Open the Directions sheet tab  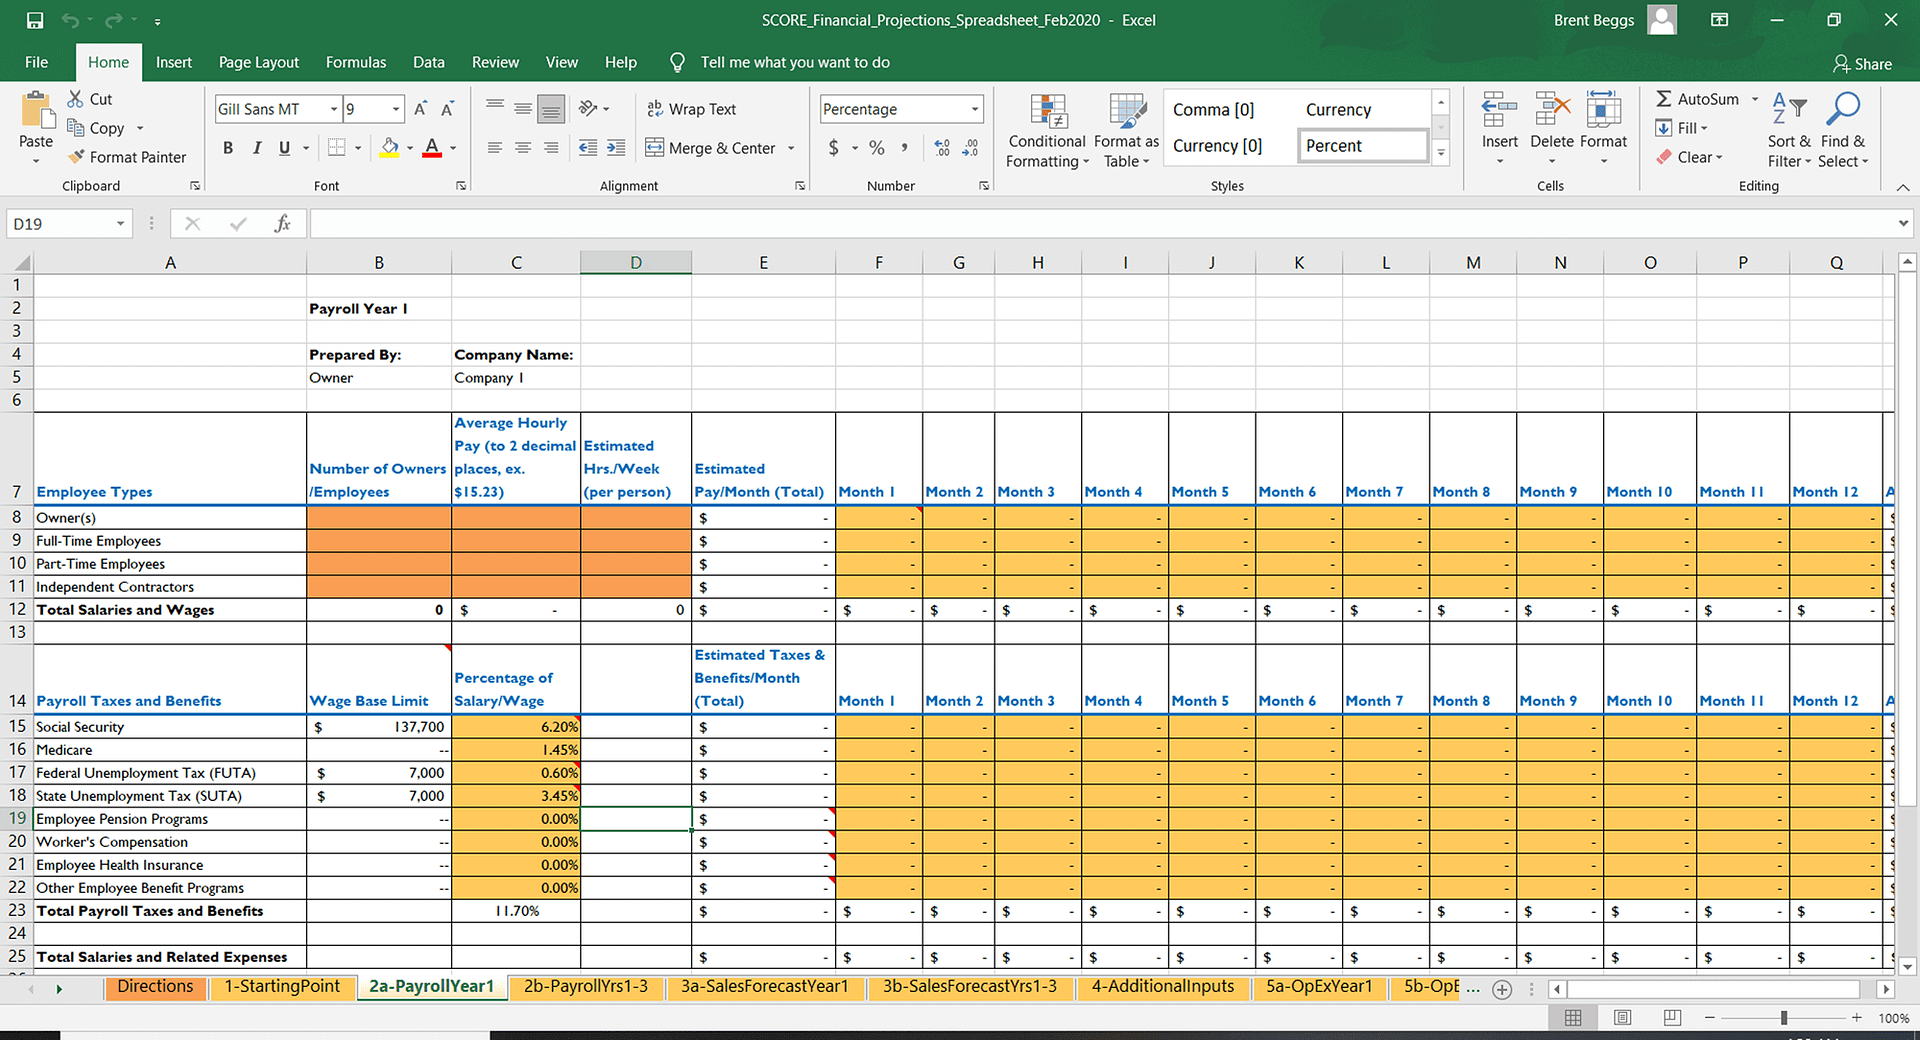point(155,987)
